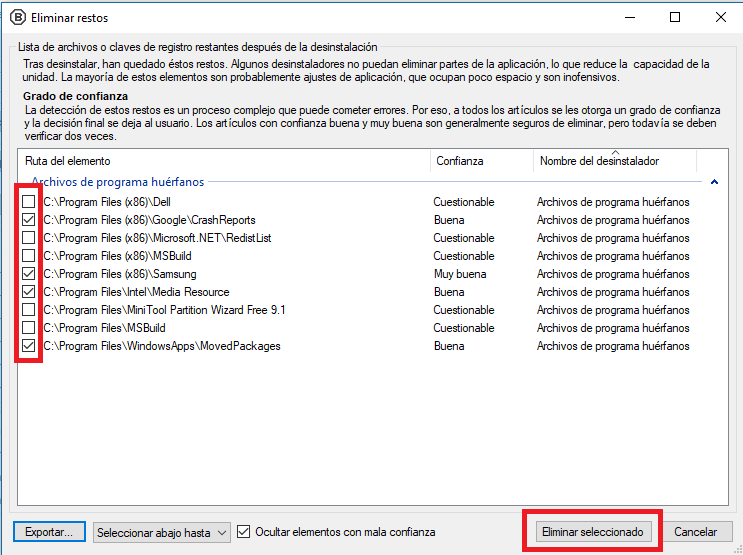Click Eliminar seleccionado button
743x555 pixels.
pos(592,532)
